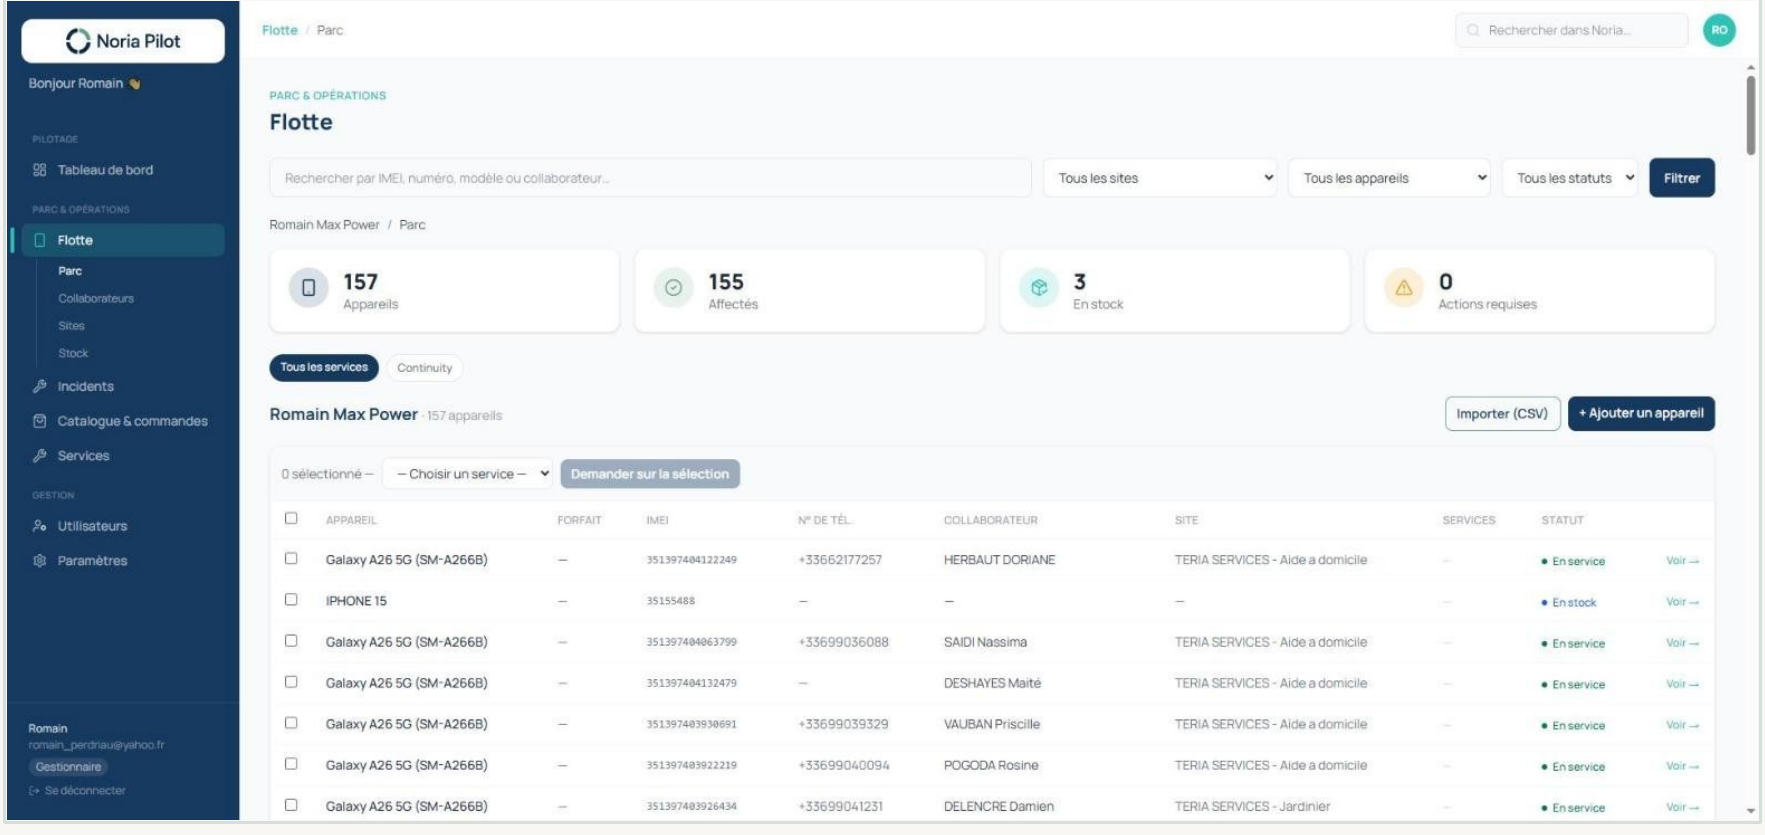Click the Noria Pilot logo
Screen dimensions: 1765x835
123,41
